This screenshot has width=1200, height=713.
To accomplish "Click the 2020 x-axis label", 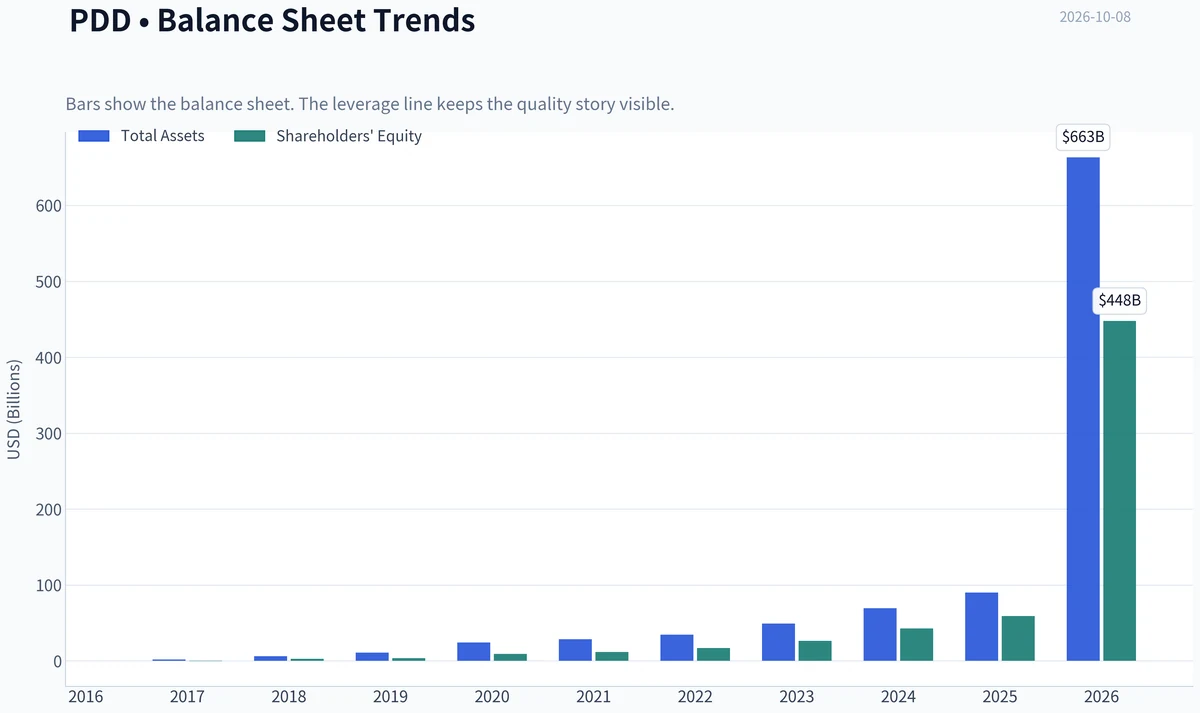I will pyautogui.click(x=492, y=696).
